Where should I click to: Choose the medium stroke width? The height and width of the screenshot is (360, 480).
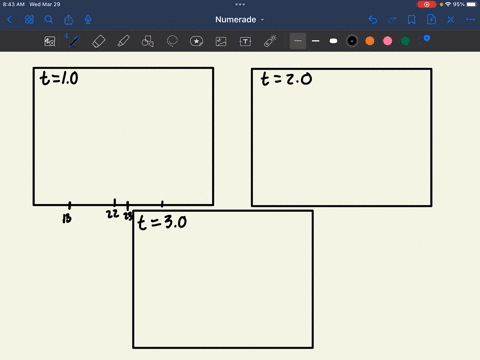316,41
